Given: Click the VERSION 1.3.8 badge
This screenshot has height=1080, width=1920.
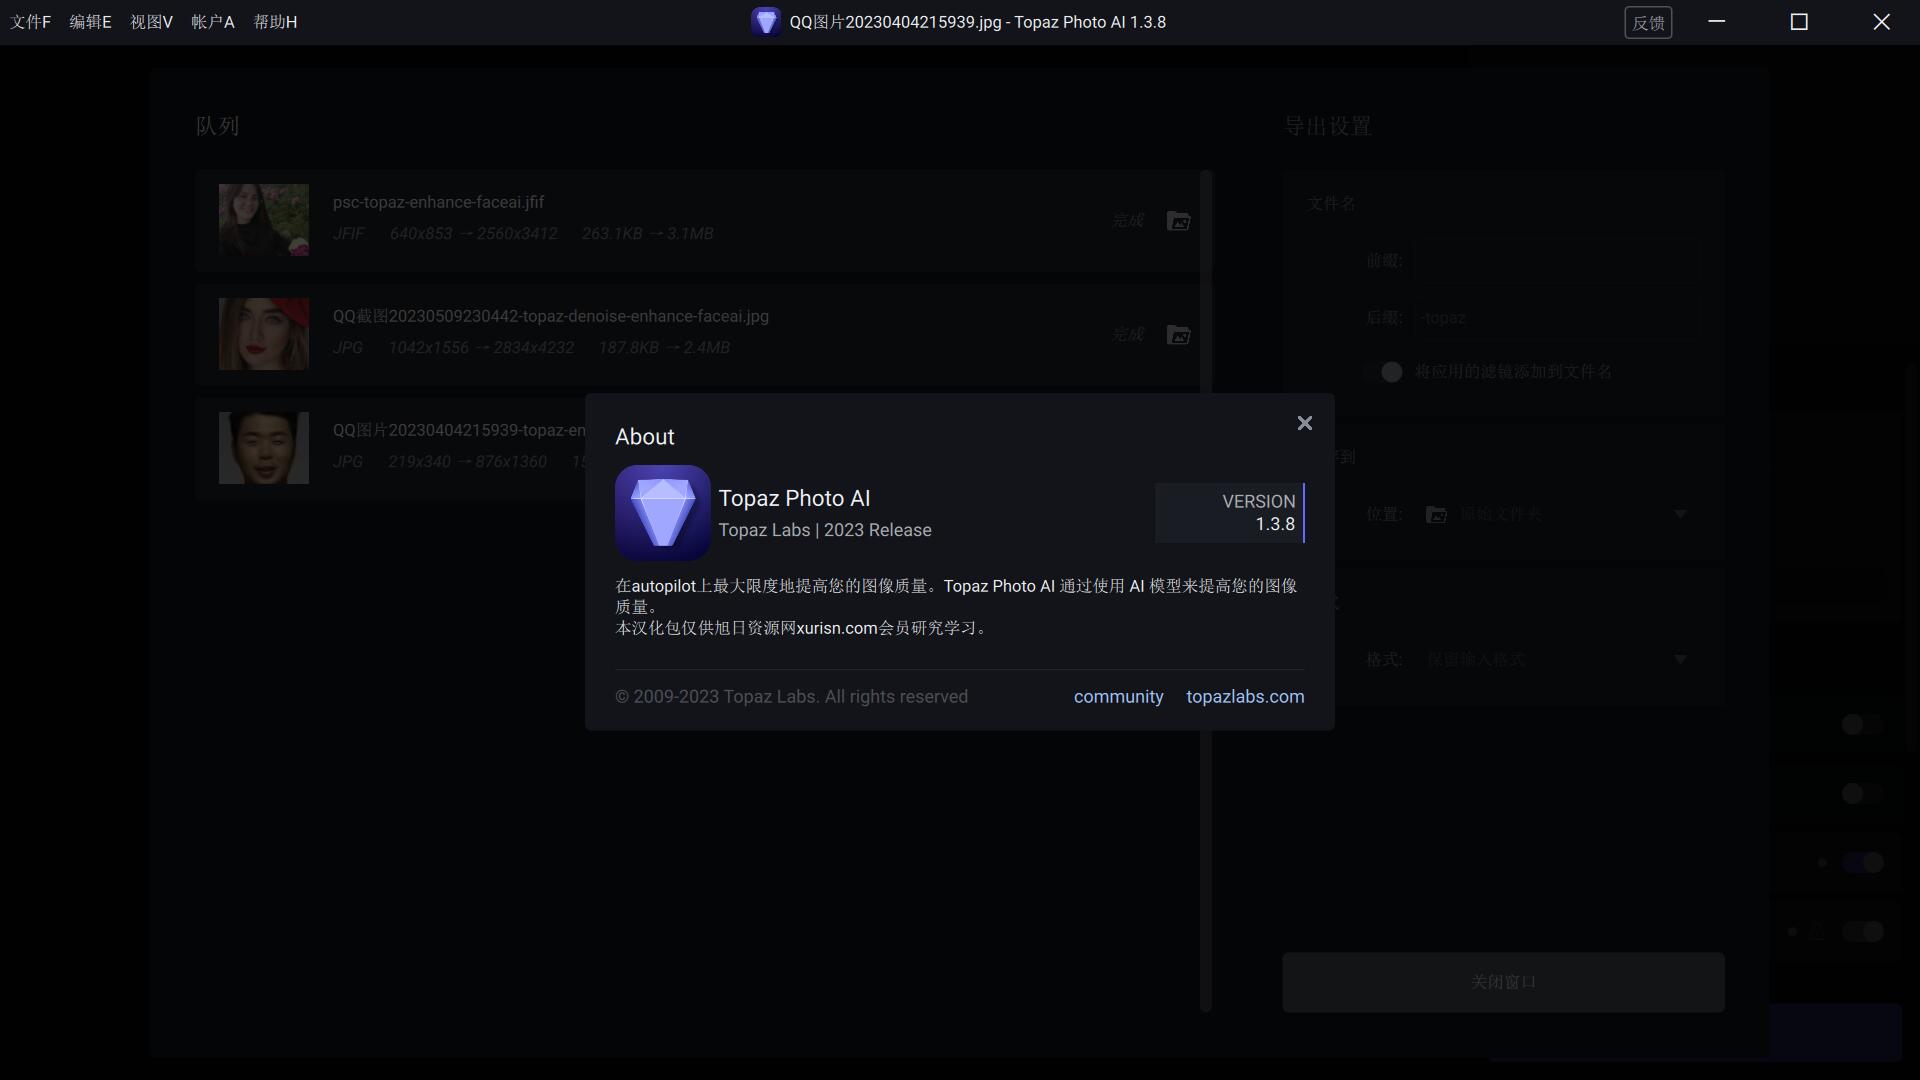Looking at the screenshot, I should tap(1230, 513).
